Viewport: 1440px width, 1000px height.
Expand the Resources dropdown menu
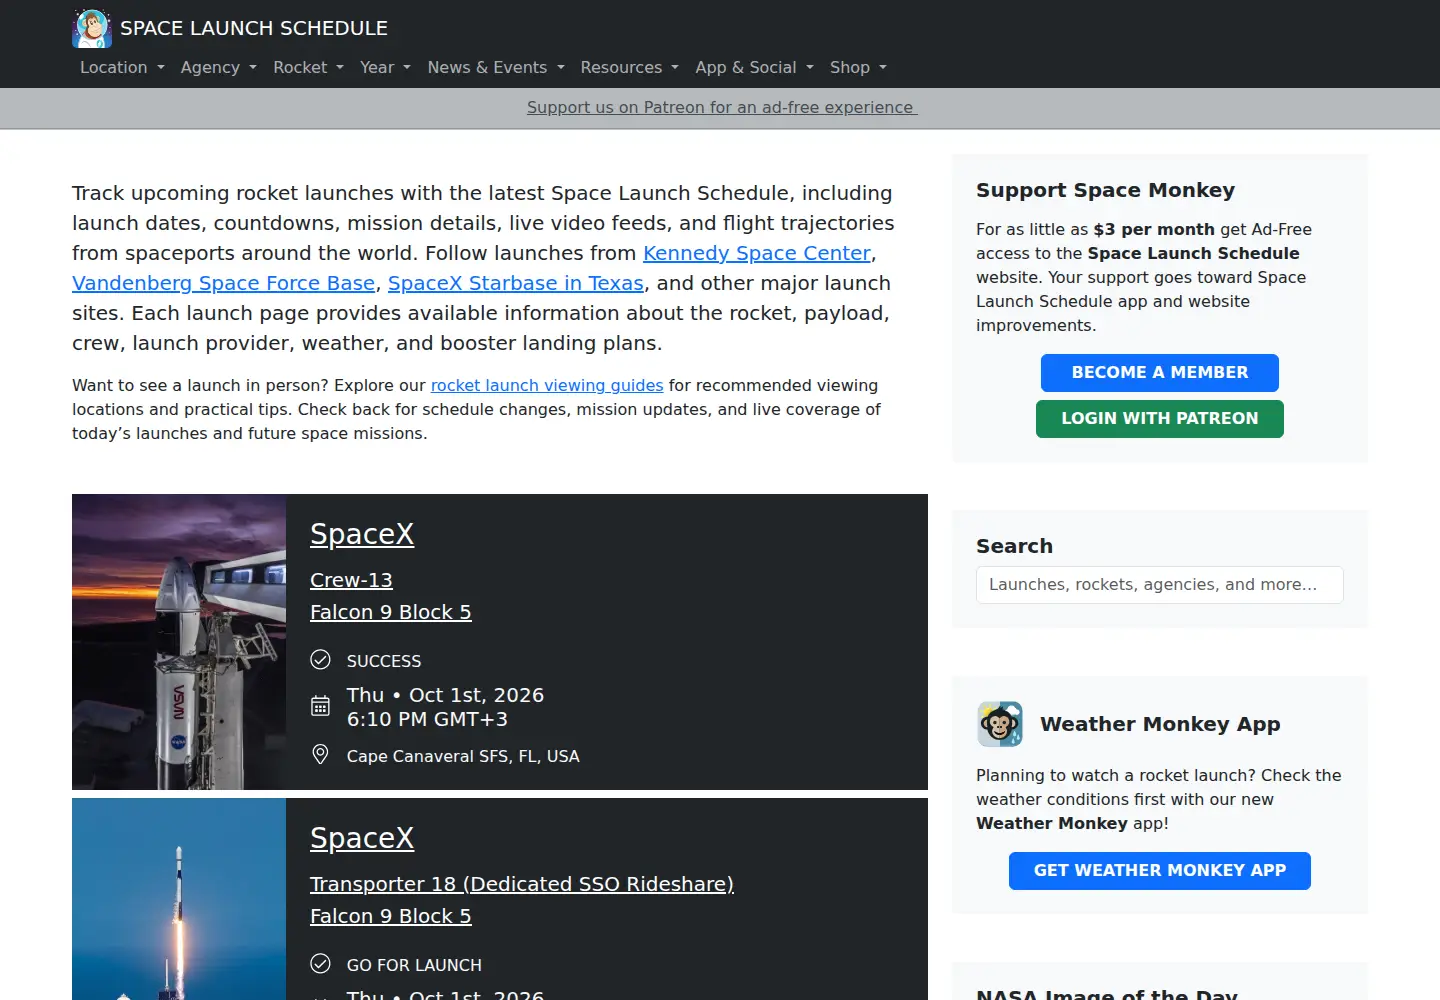pyautogui.click(x=630, y=67)
